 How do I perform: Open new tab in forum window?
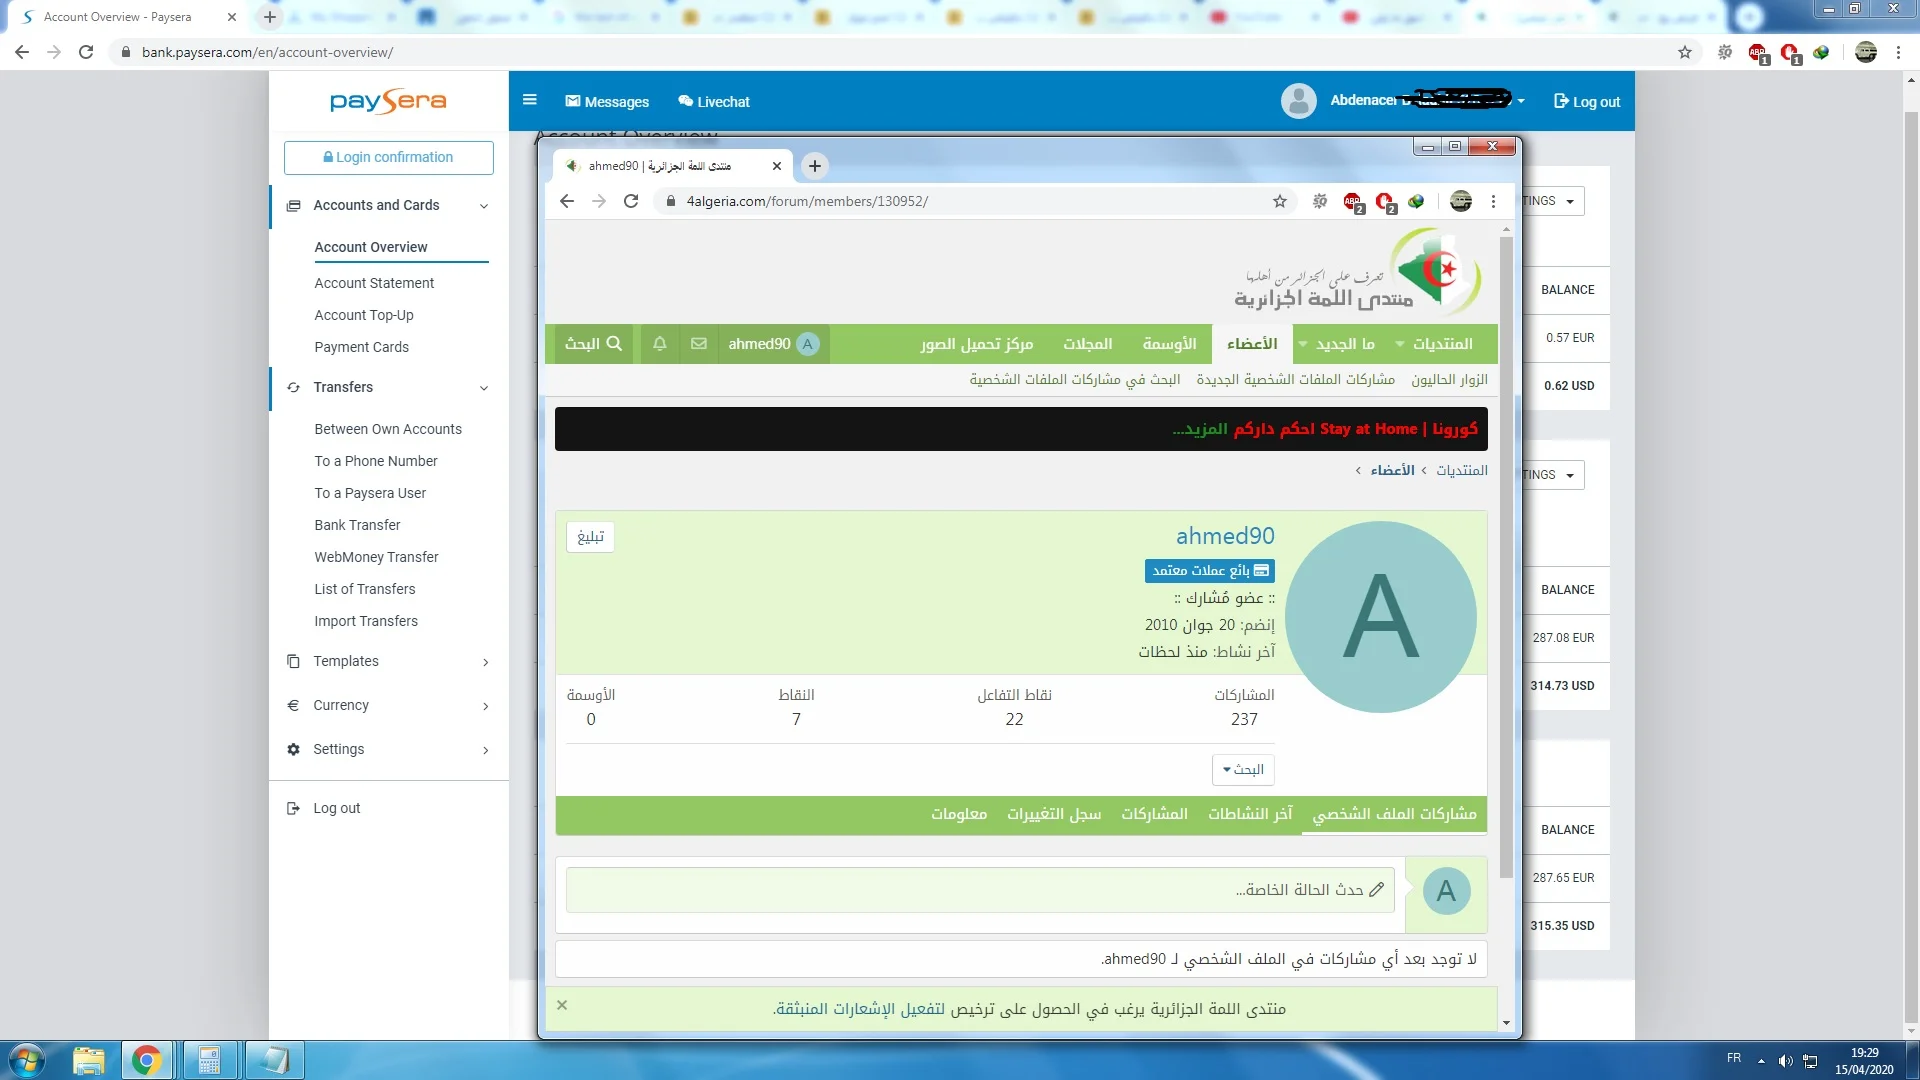click(x=815, y=166)
